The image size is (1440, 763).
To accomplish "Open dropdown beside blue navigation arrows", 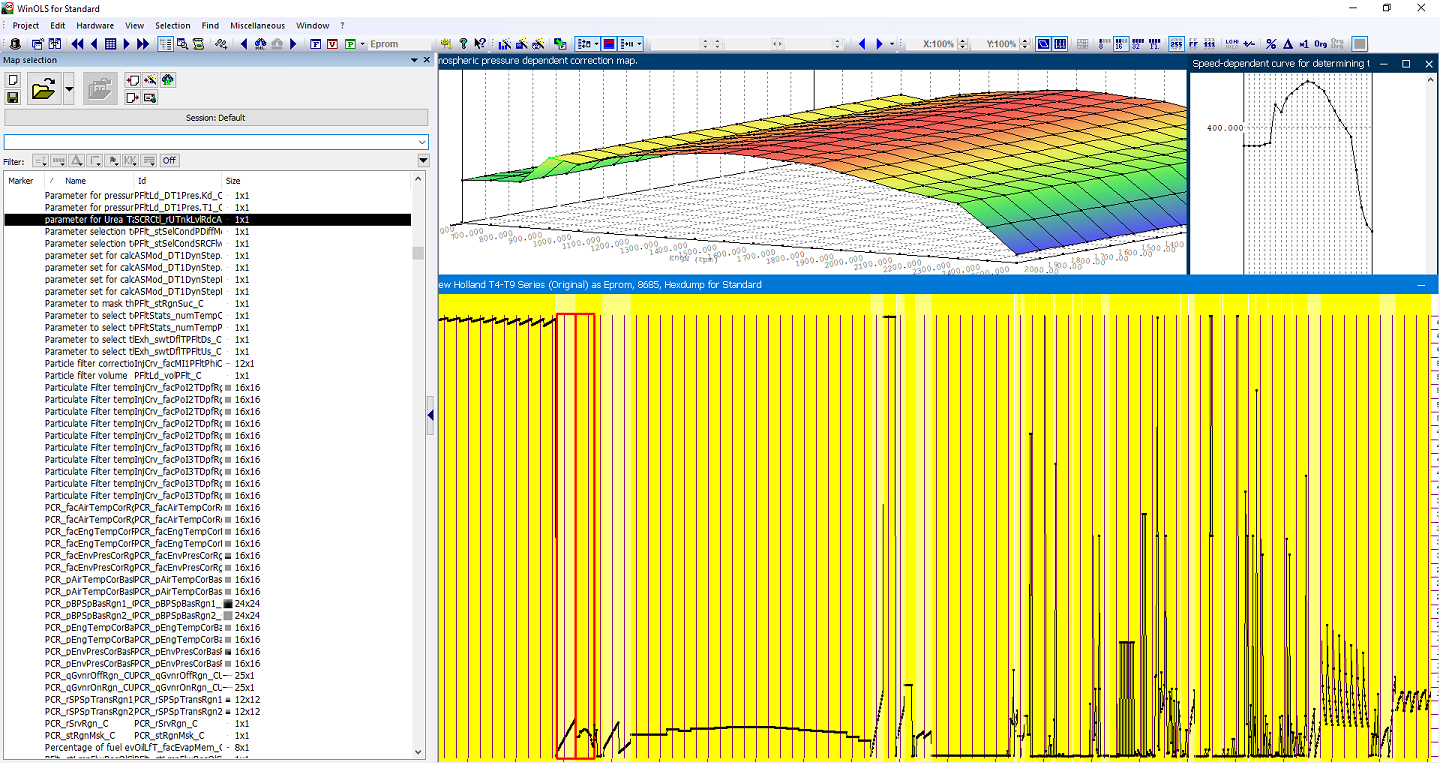I will 892,44.
